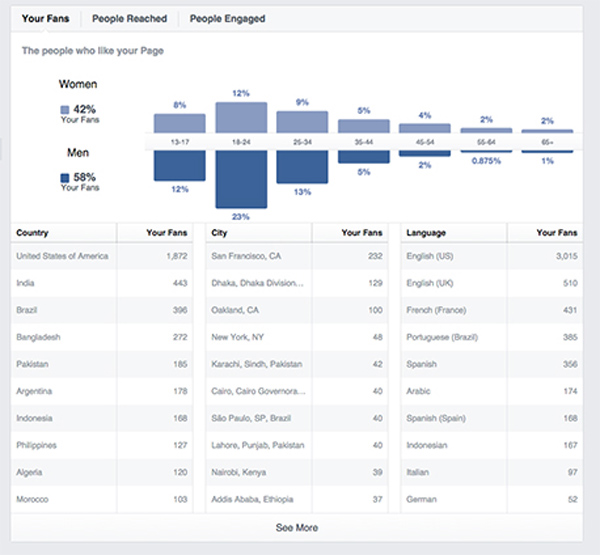Click the City column header

point(220,232)
